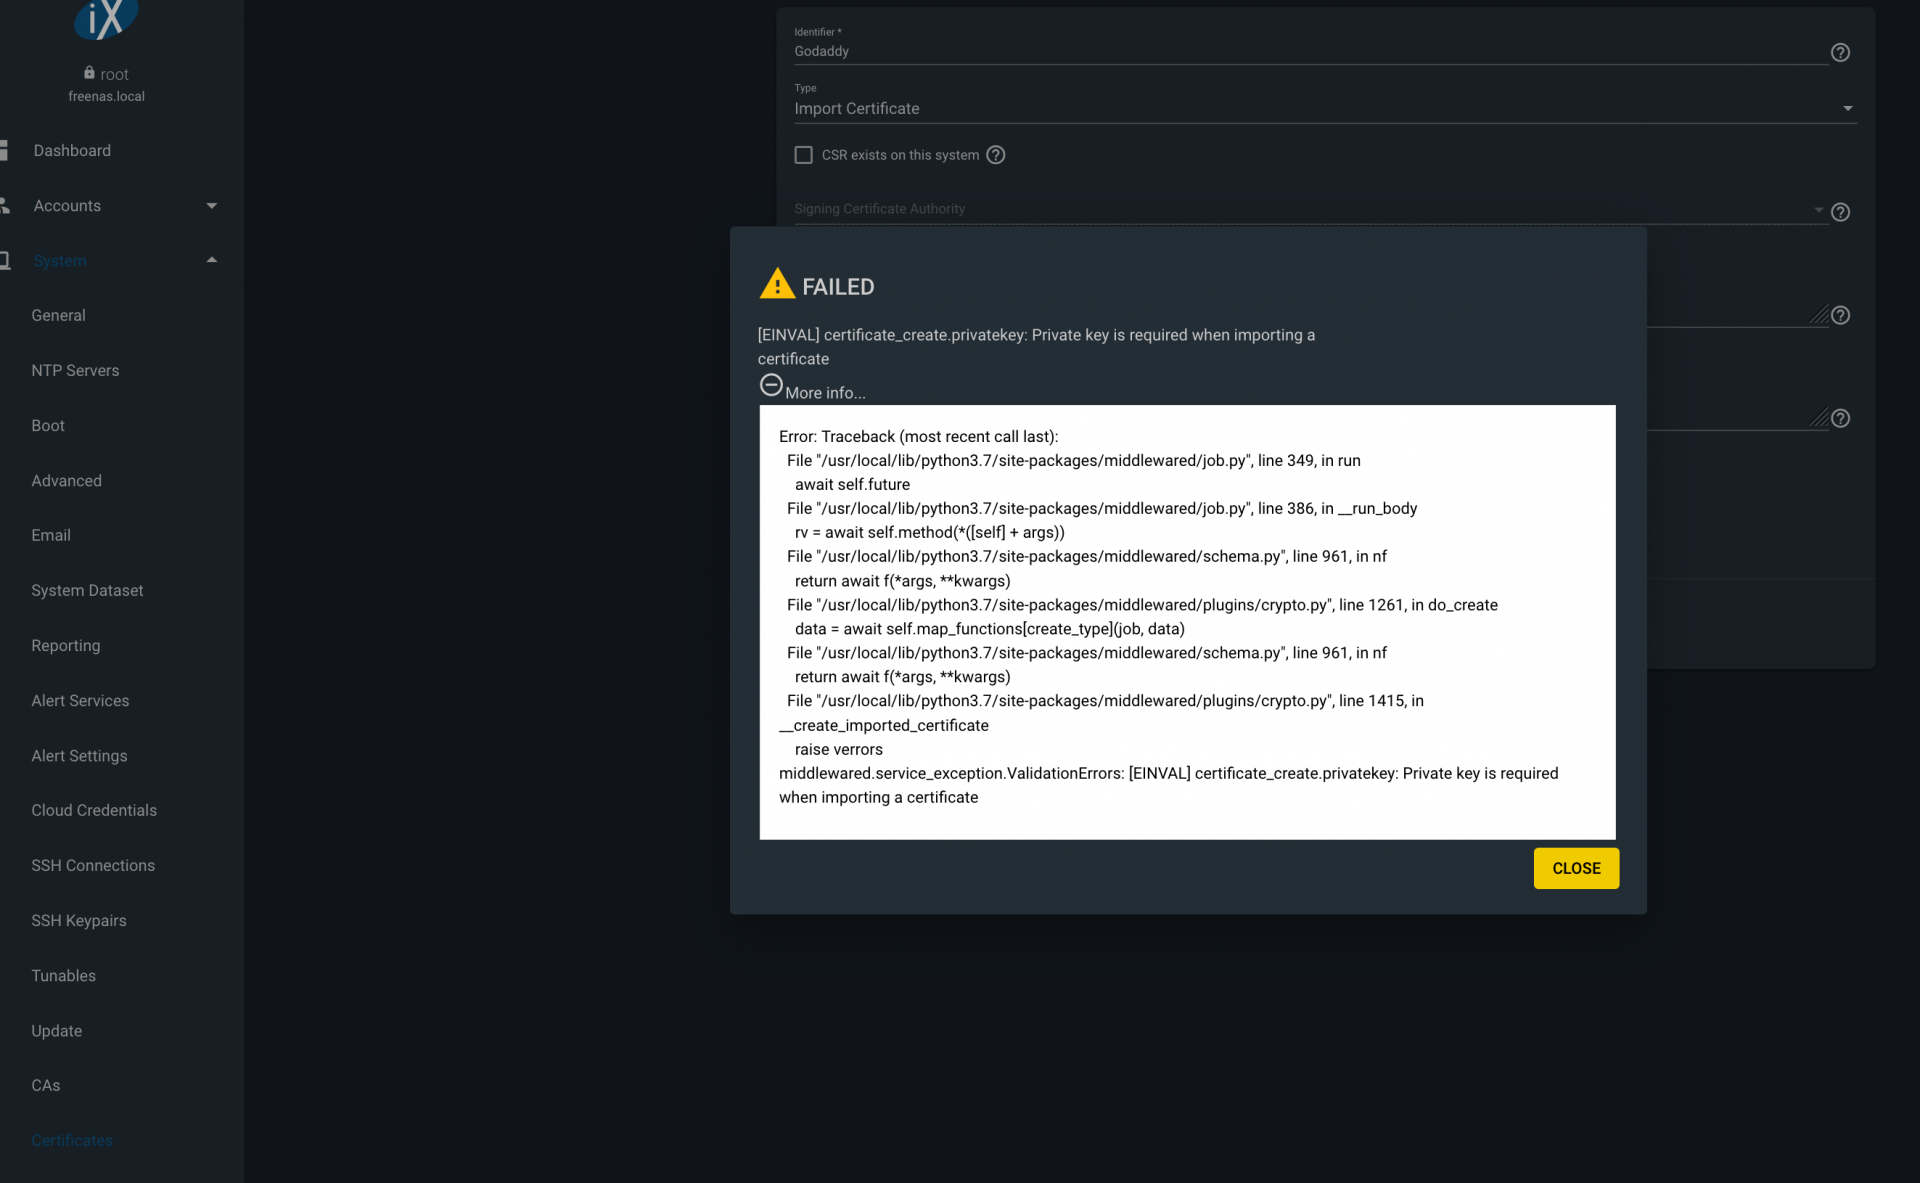Click the resize handle of the second text area

point(1819,418)
